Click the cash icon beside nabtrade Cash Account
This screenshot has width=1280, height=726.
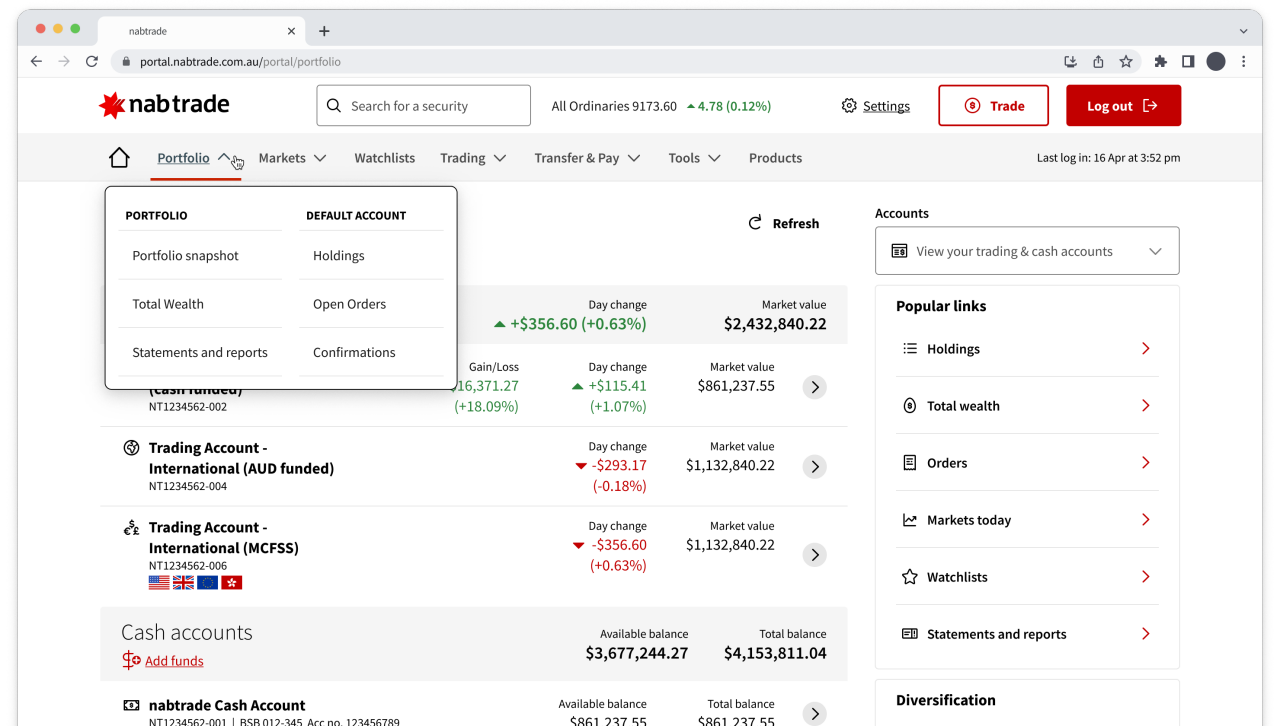pos(131,705)
